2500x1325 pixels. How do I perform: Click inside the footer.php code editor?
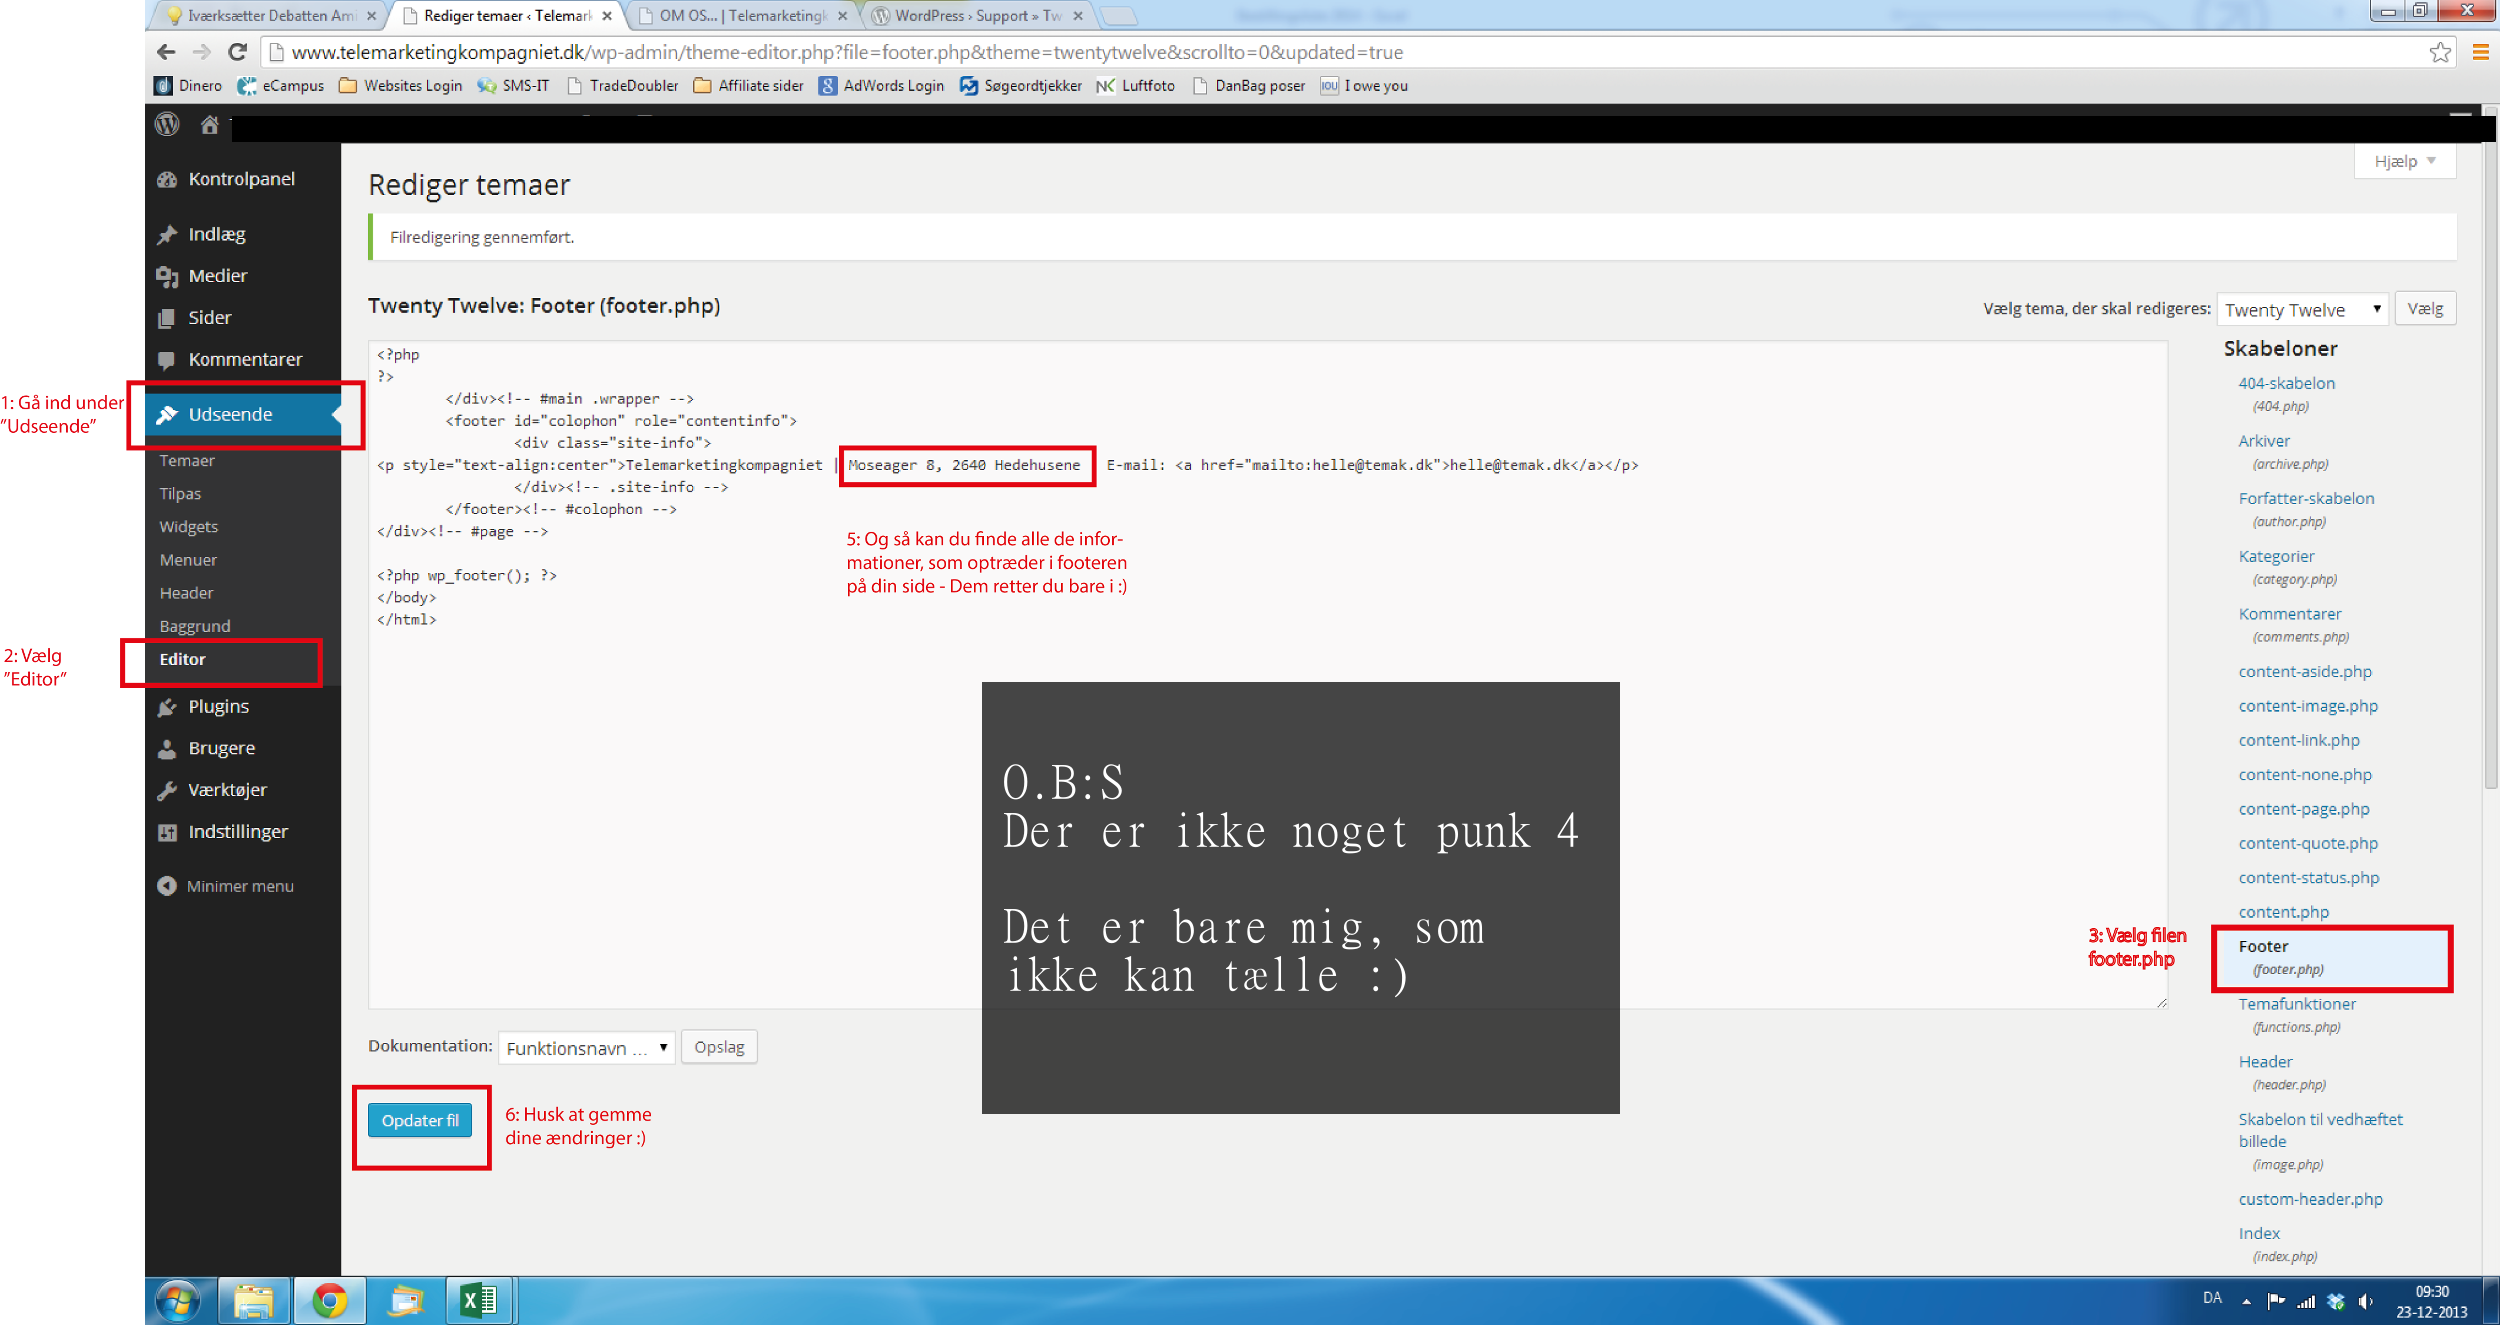click(1268, 674)
